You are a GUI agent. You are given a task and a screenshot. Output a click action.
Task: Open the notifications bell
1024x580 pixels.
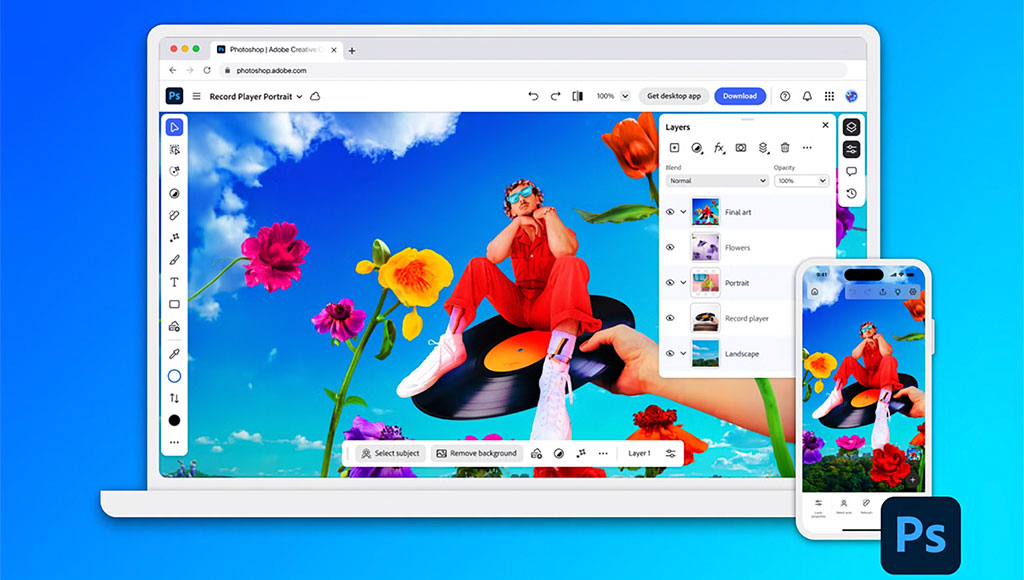[x=807, y=96]
